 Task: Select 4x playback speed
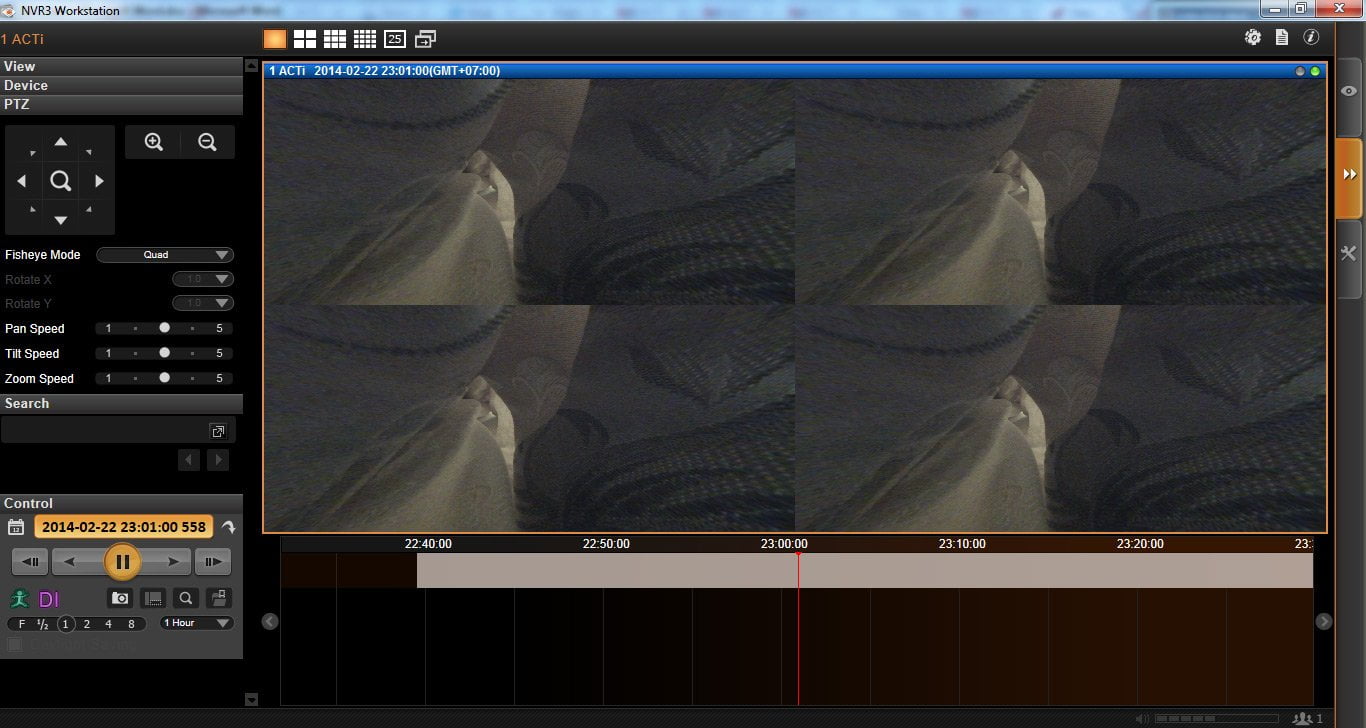click(x=109, y=624)
